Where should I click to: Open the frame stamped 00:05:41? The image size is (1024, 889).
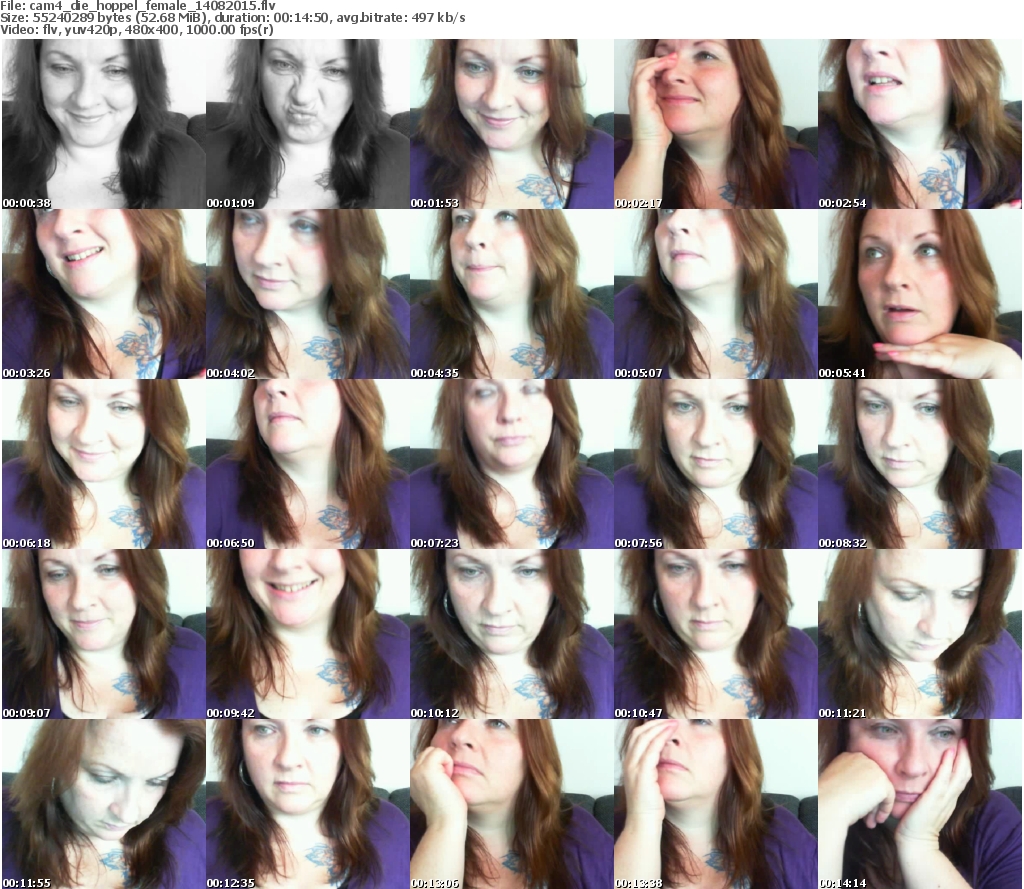[x=920, y=294]
